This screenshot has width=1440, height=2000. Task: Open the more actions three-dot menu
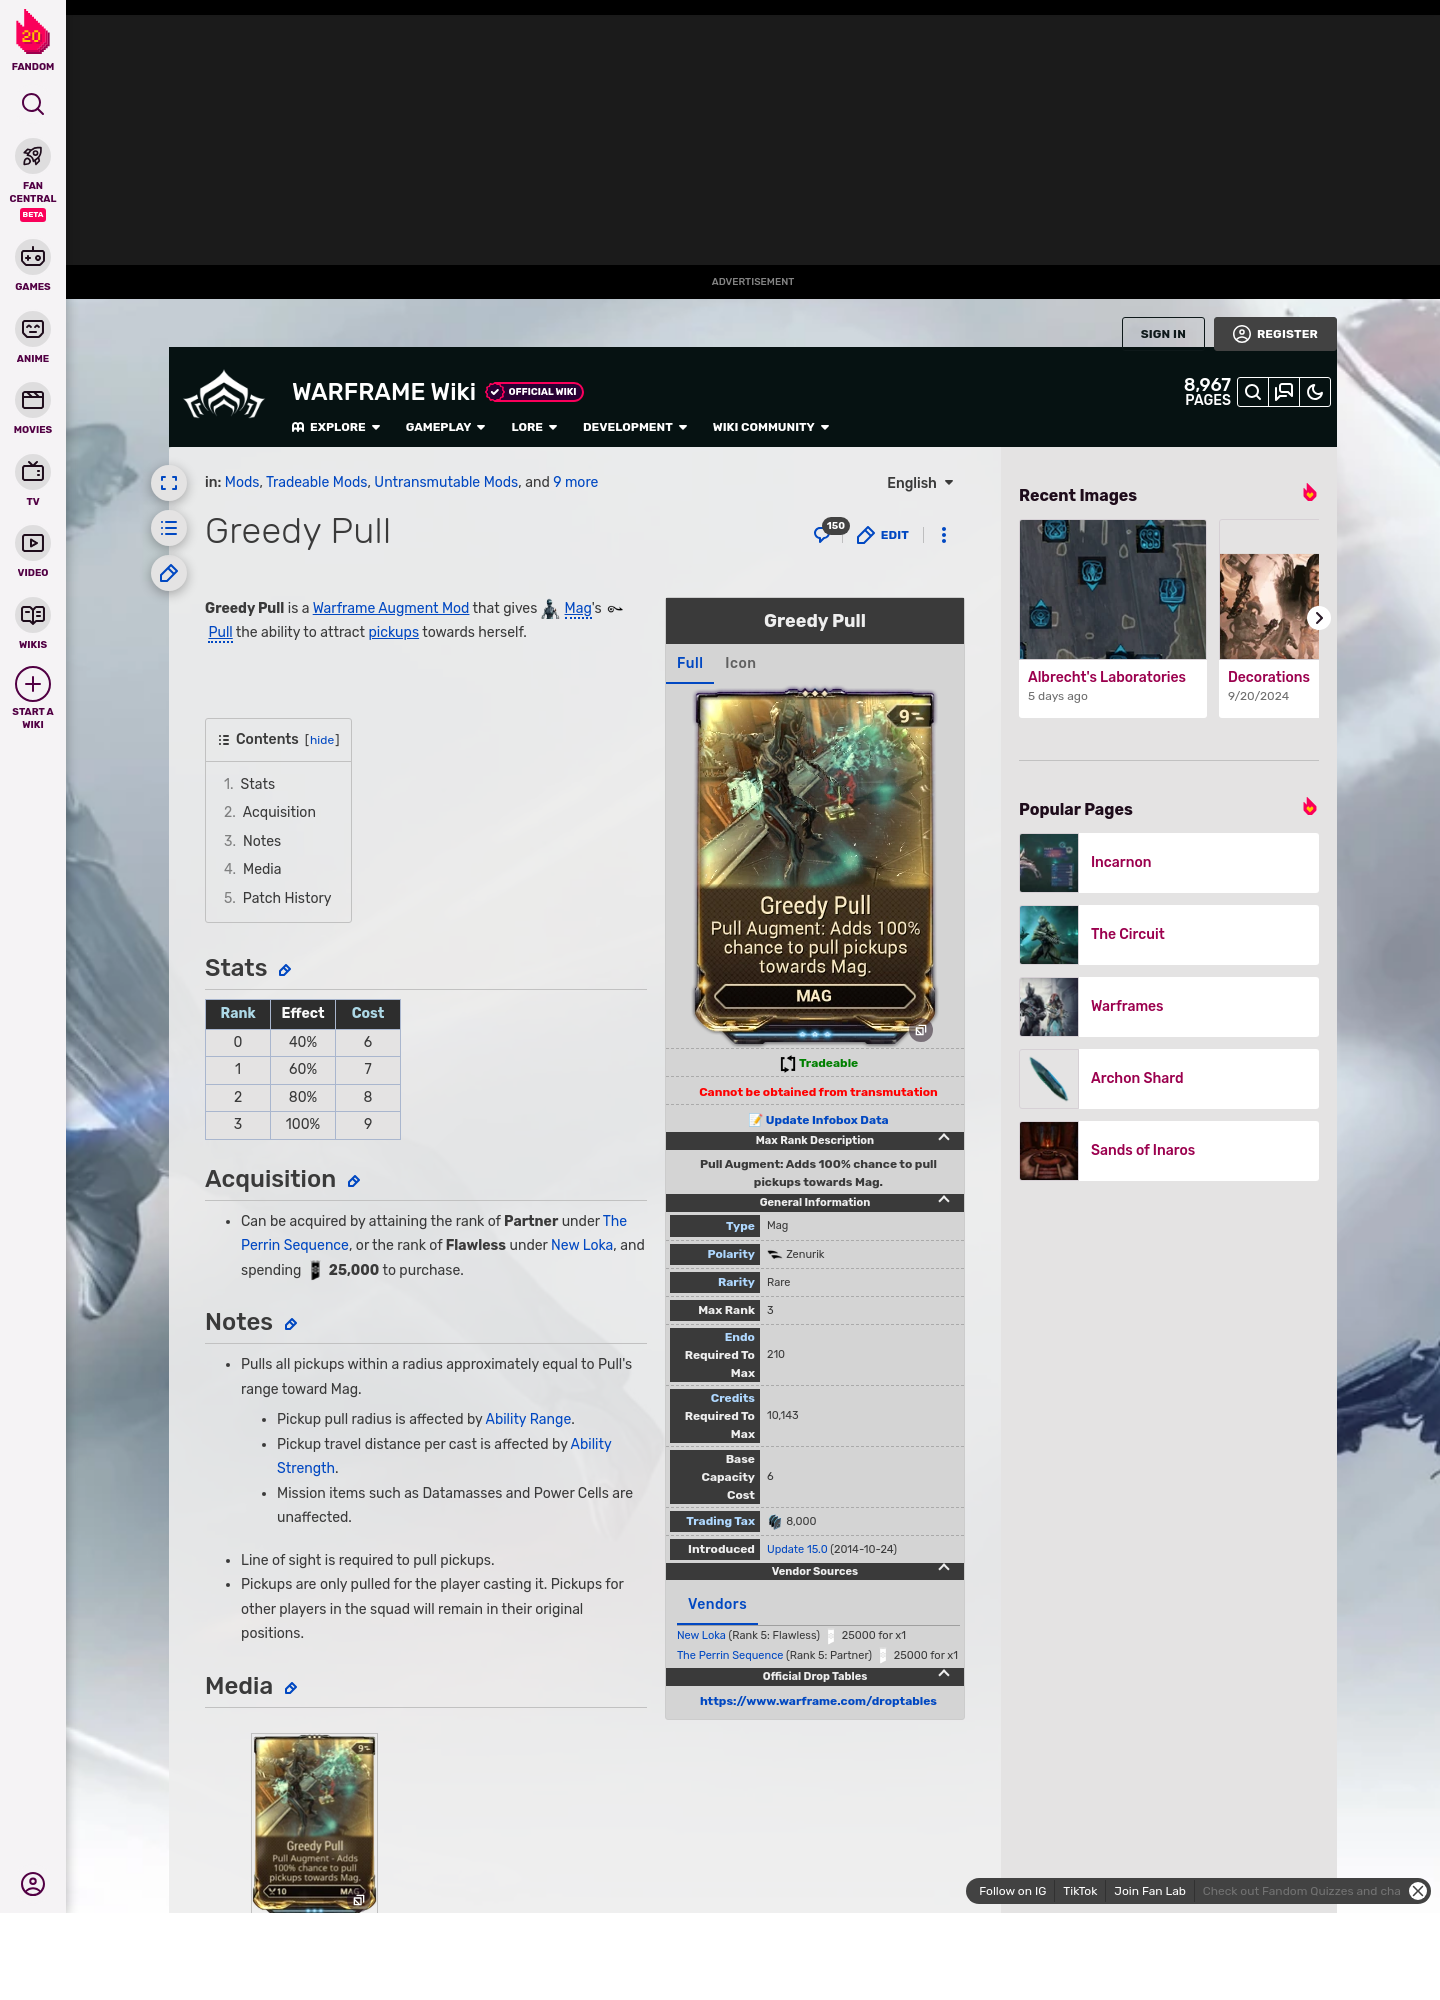click(x=944, y=535)
